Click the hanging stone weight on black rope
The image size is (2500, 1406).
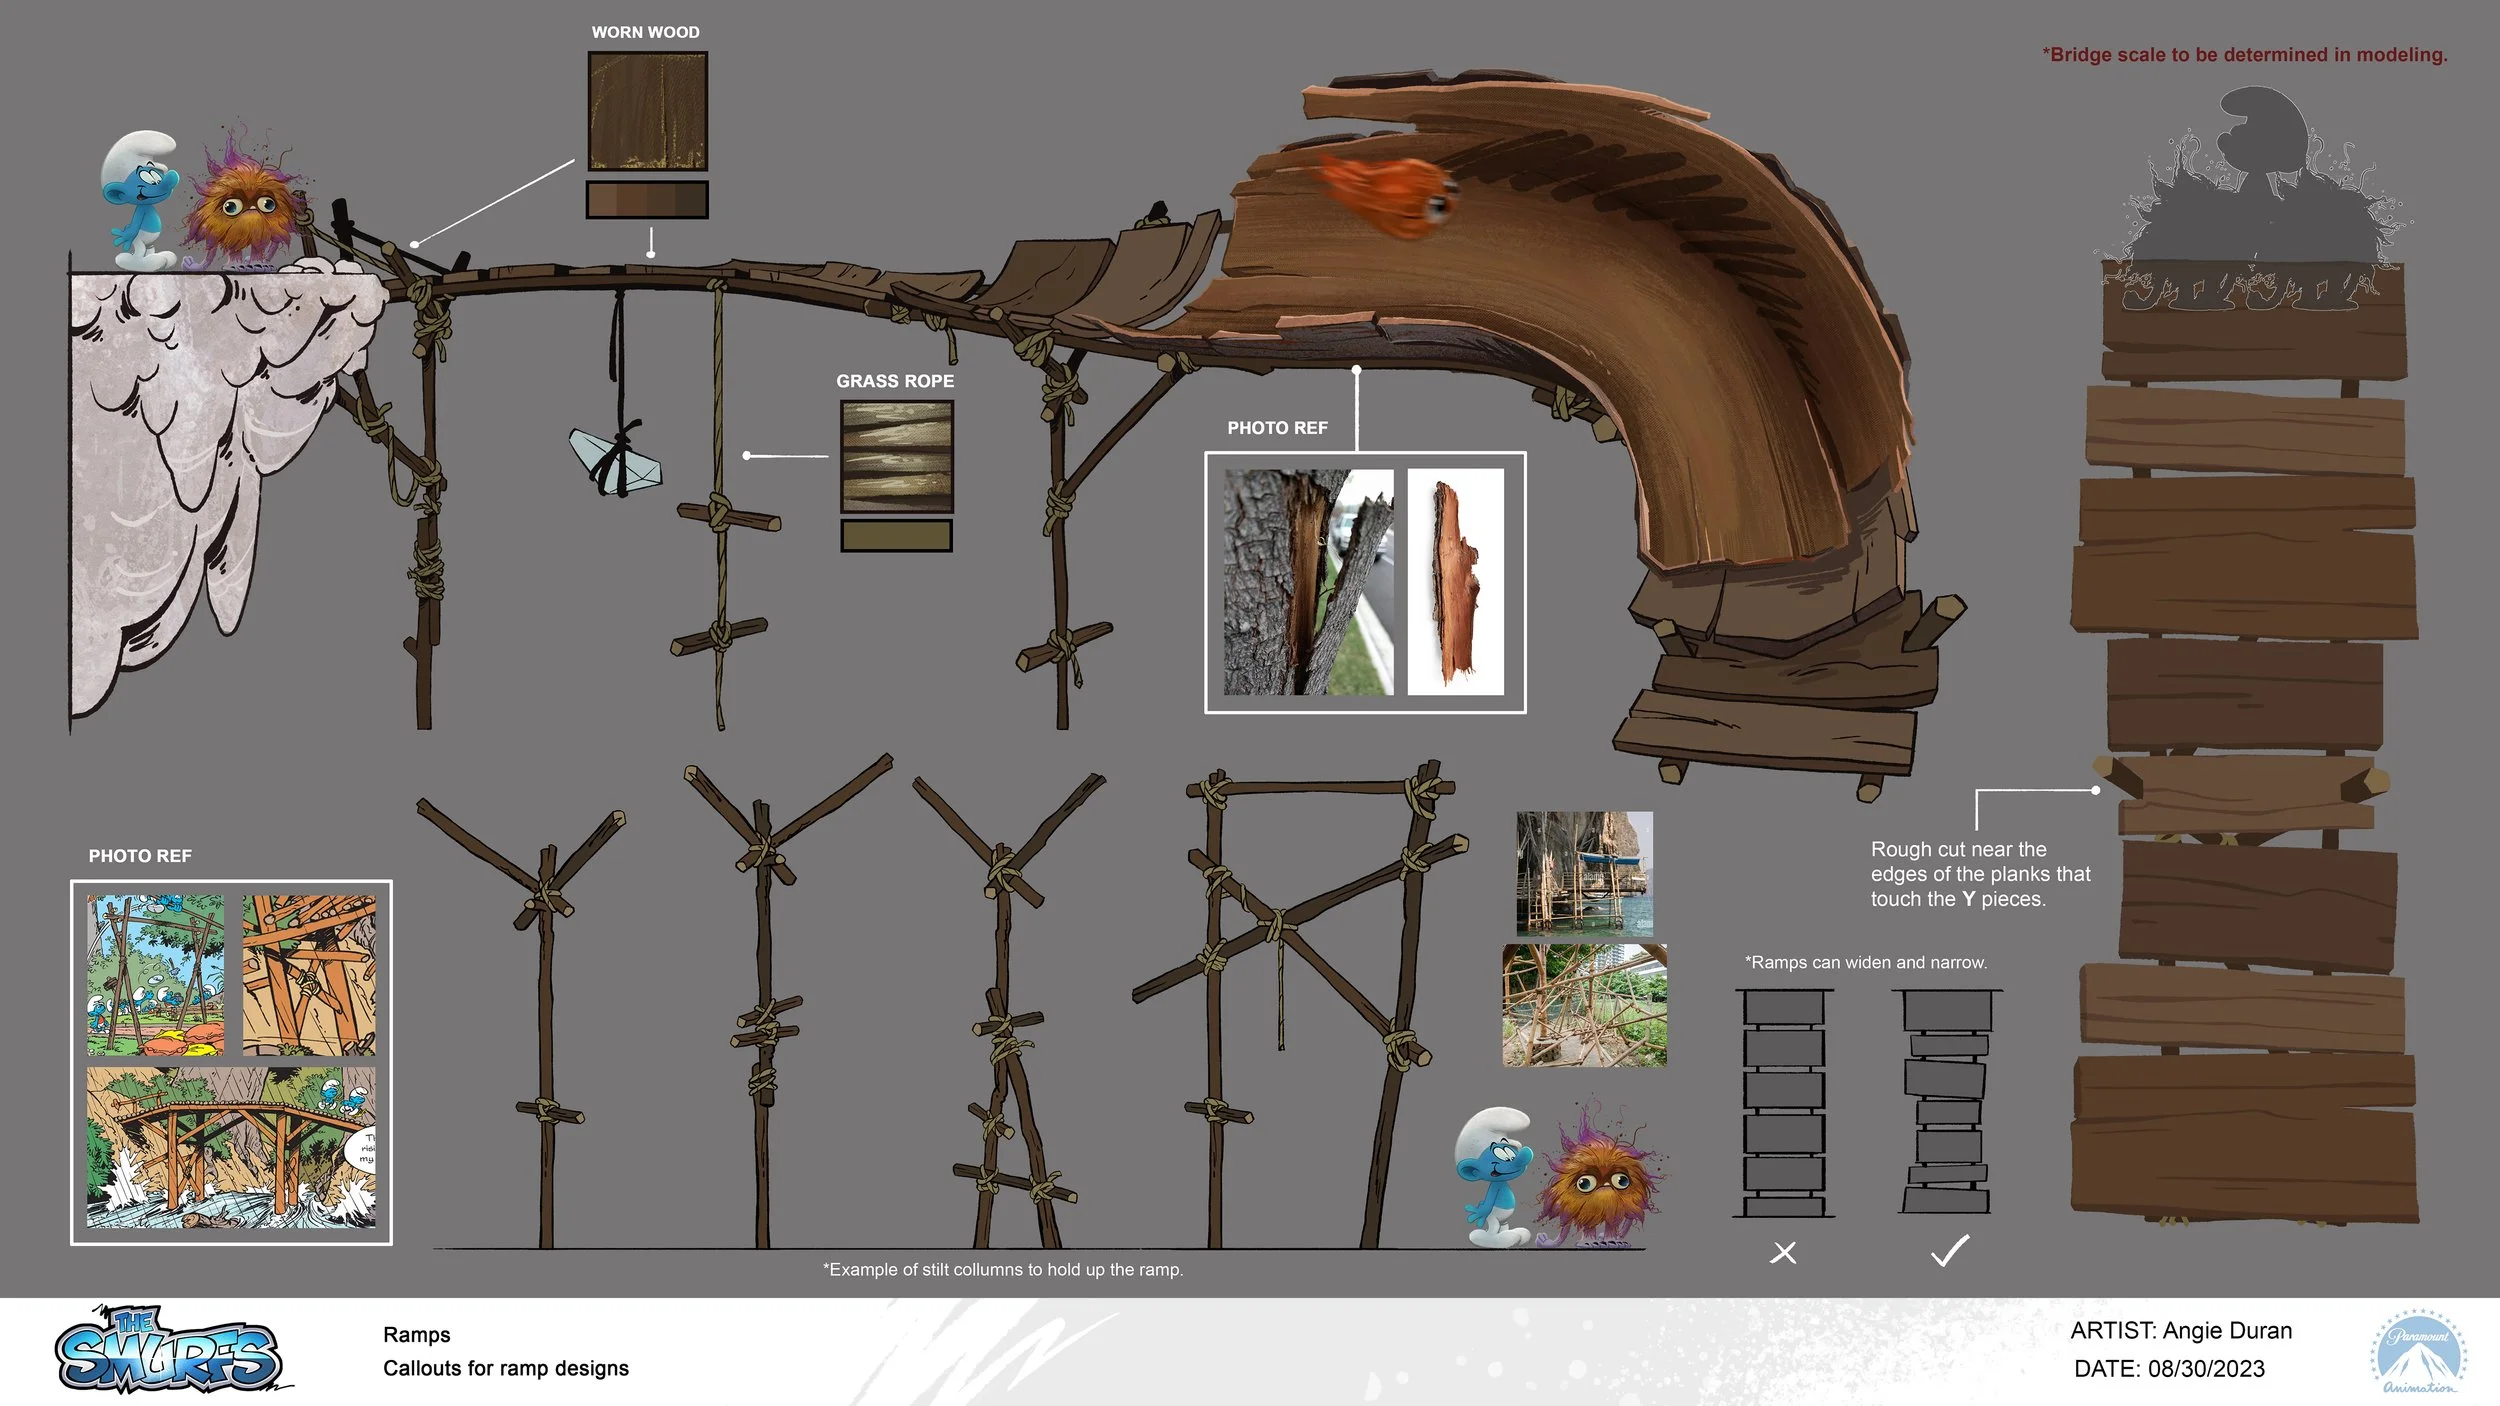tap(616, 462)
